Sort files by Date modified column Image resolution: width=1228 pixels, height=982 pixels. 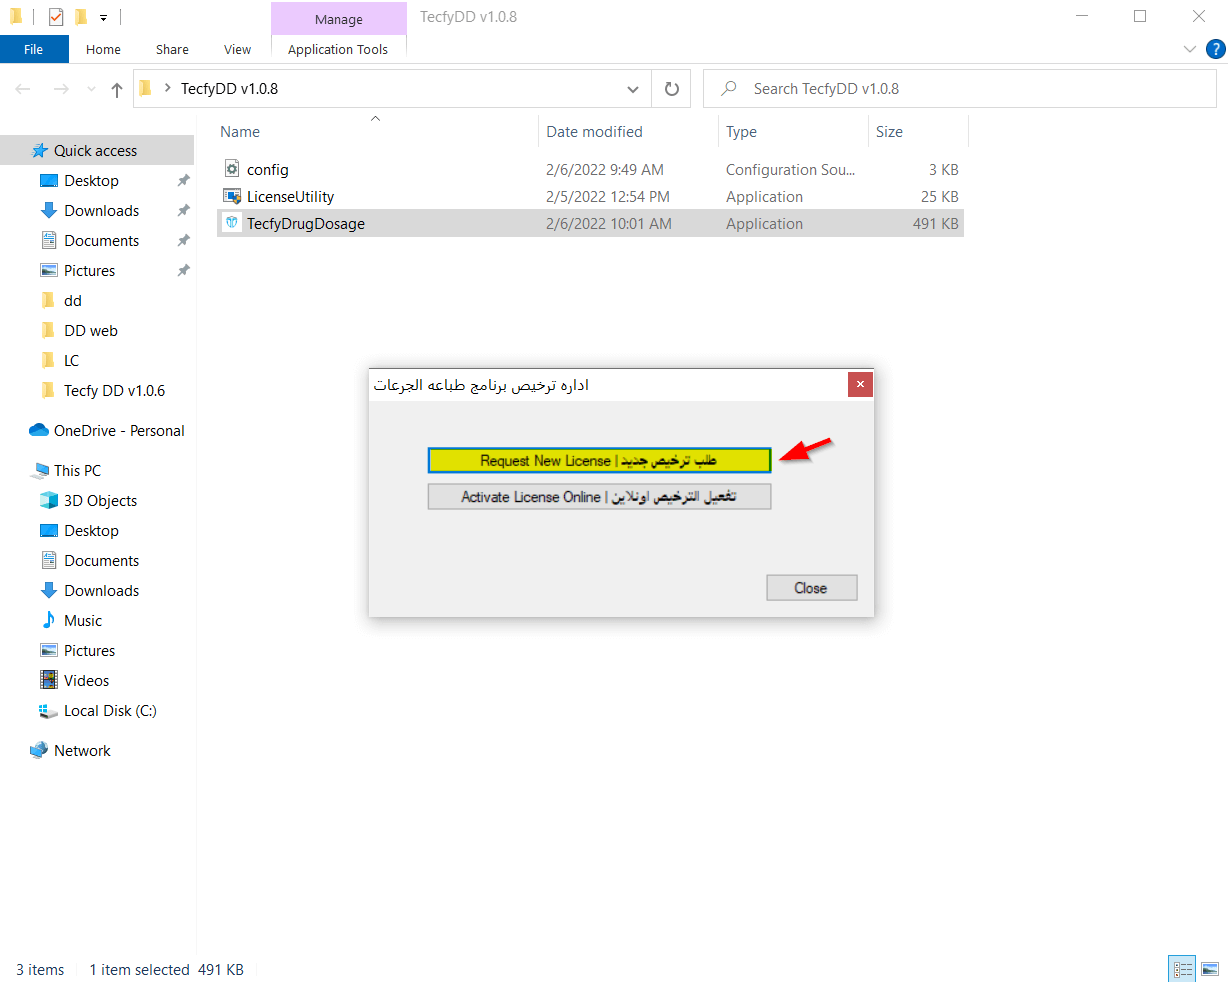[594, 131]
